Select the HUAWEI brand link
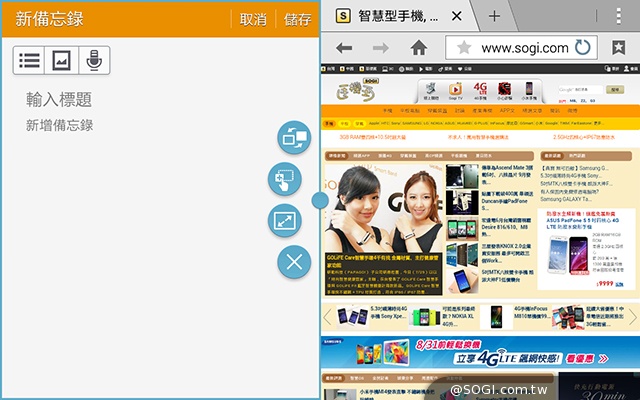Screen dimensions: 640x400 tap(464, 123)
